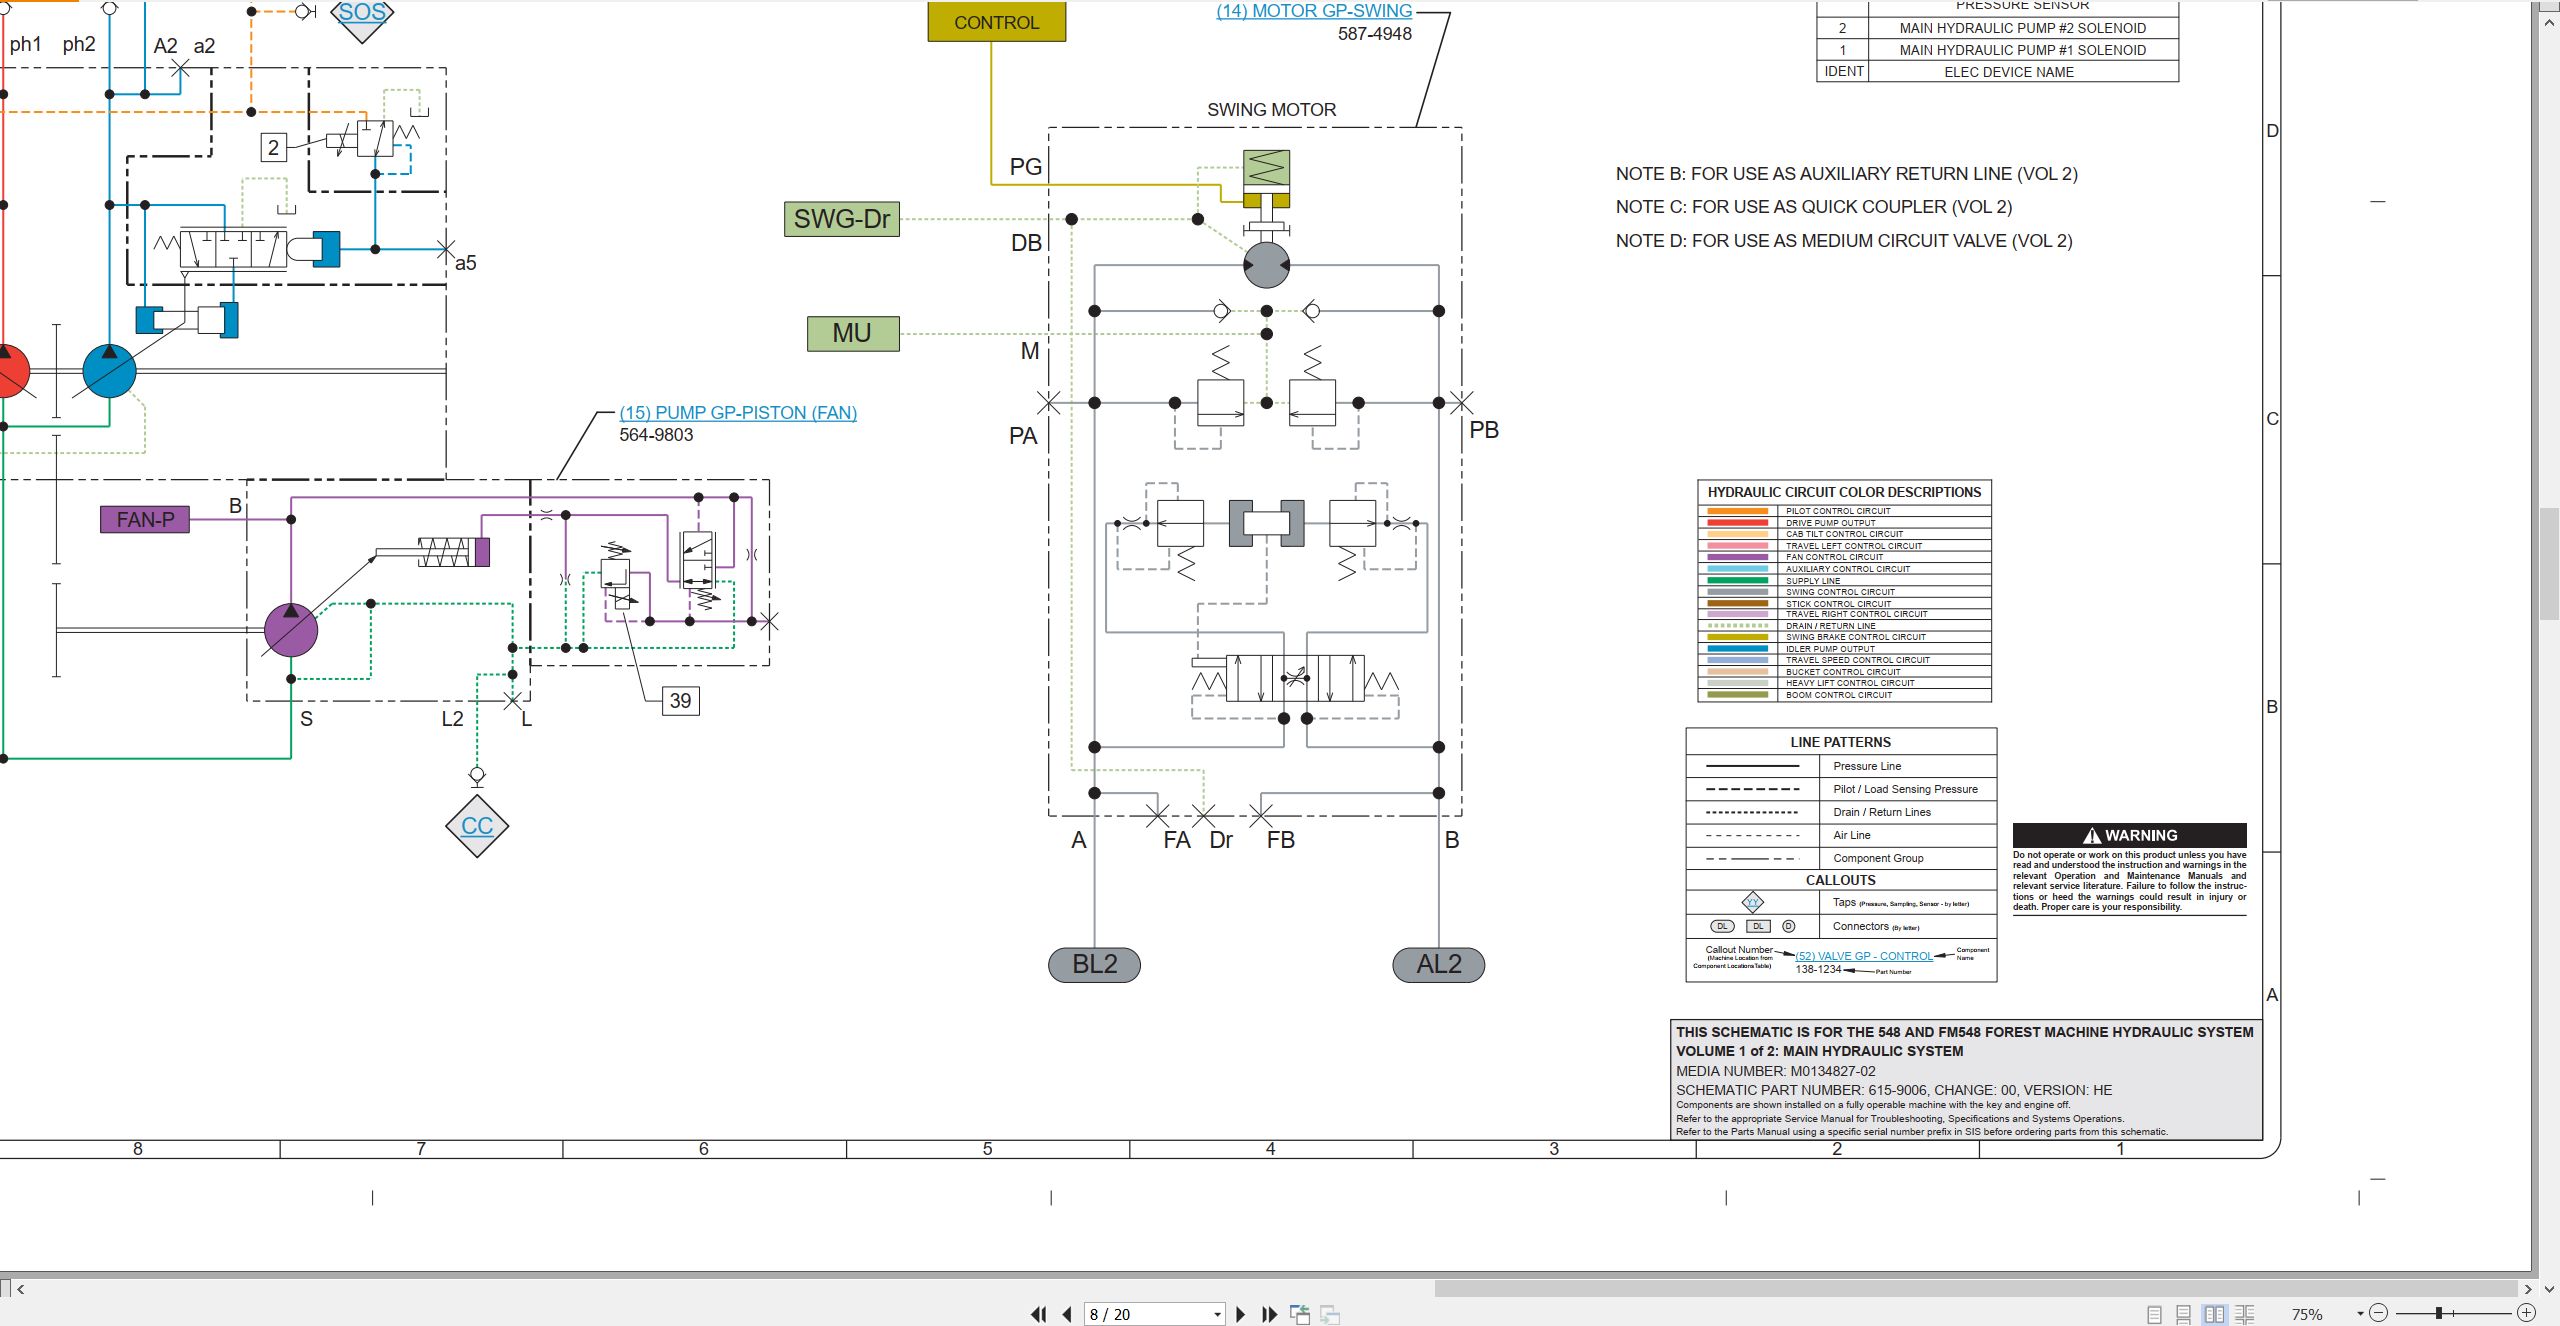Viewport: 2560px width, 1326px height.
Task: Click the HYDRAULIC CIRCUIT COLOR DESCRIPTIONS heading
Action: [1844, 492]
